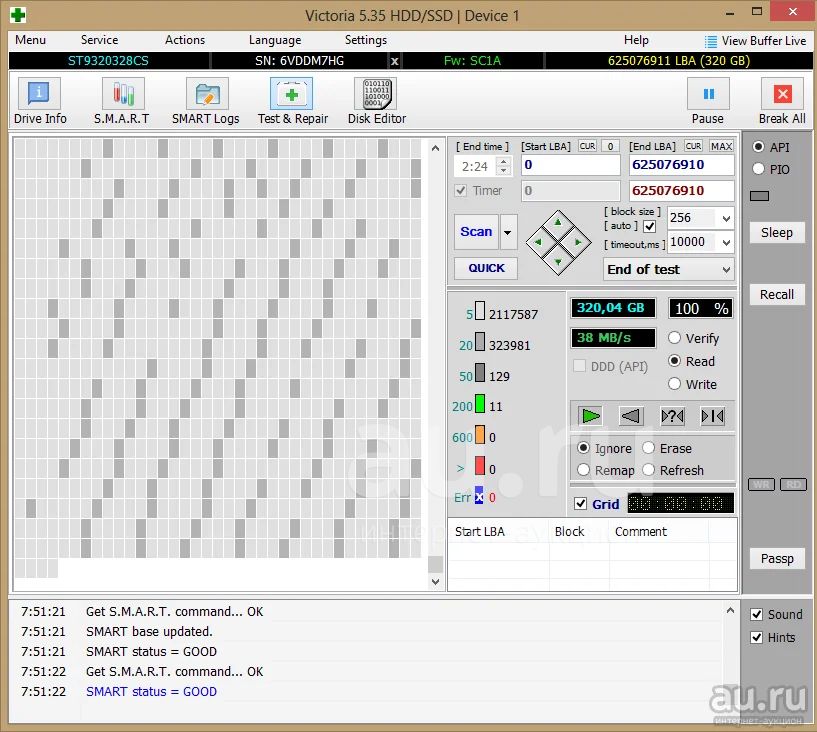Select the Remap error action
Screen dimensions: 817x732
tap(583, 470)
